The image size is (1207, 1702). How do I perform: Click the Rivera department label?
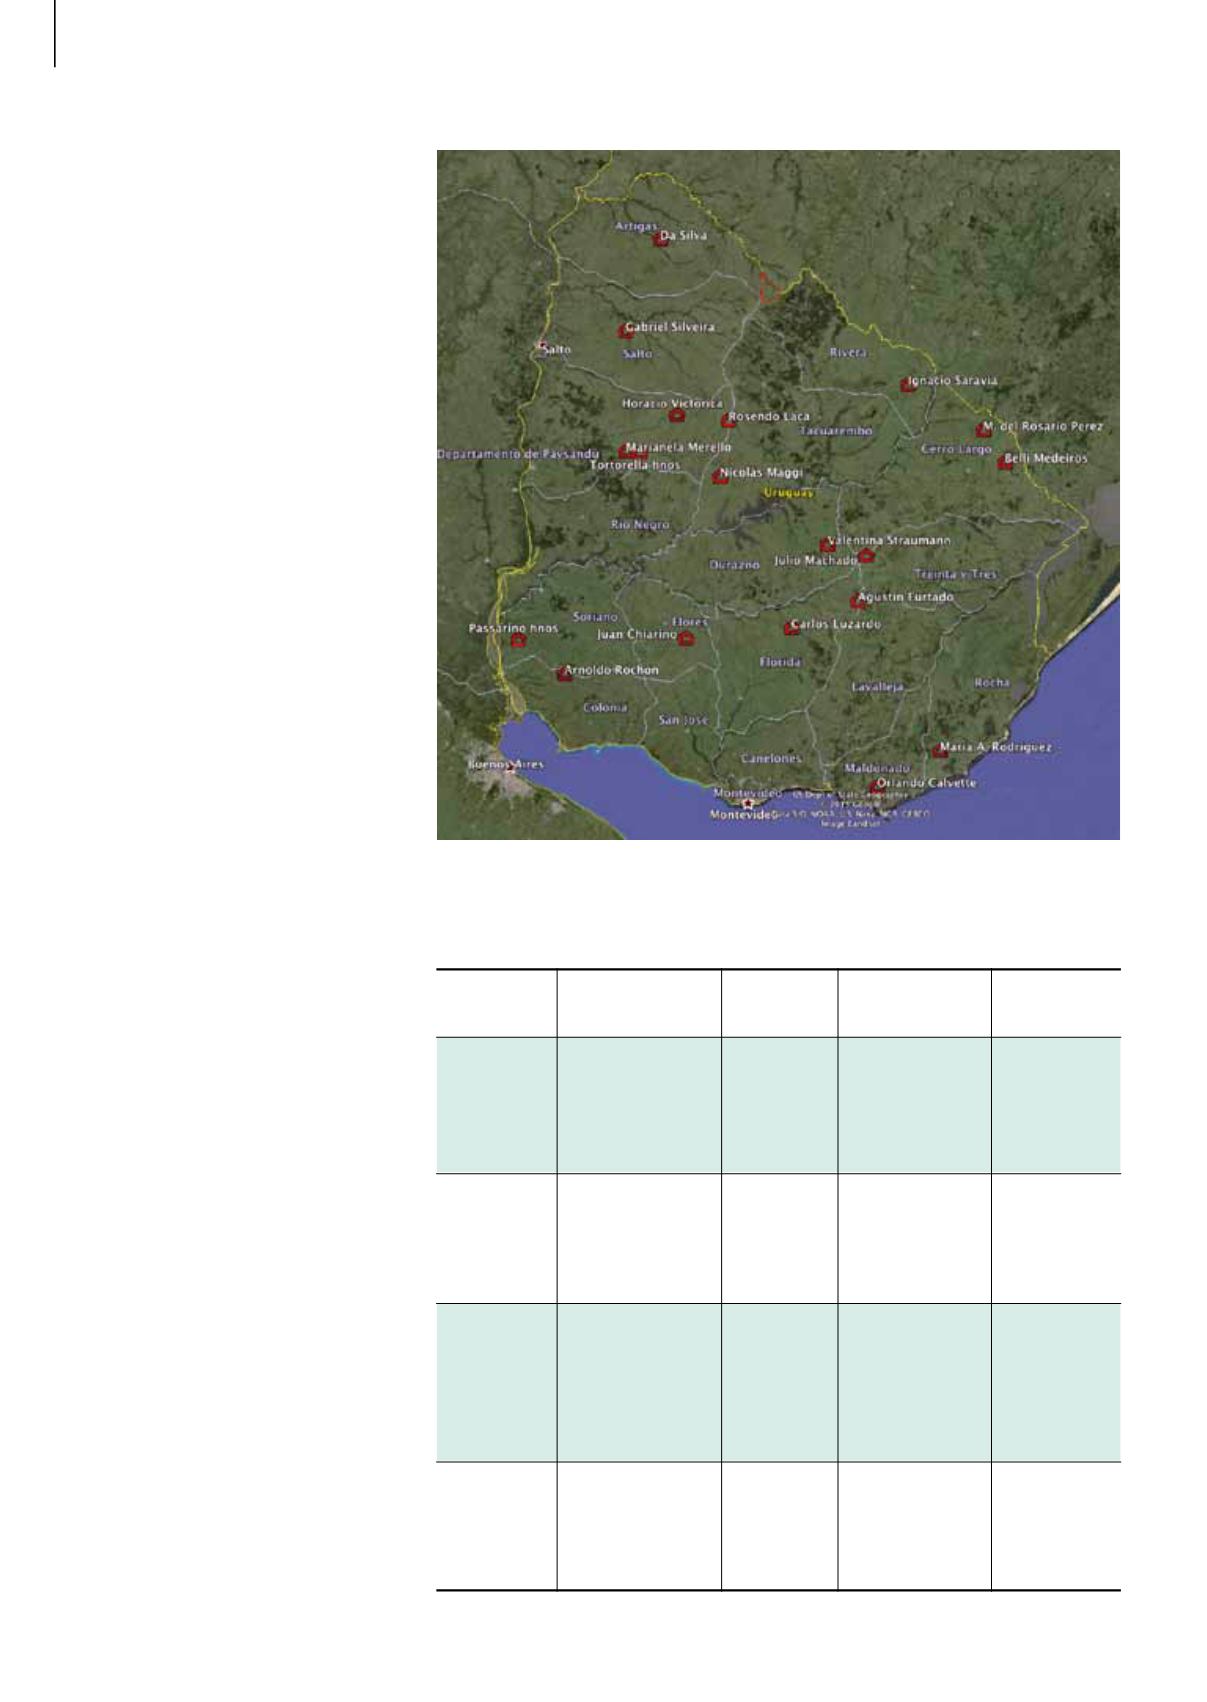848,352
